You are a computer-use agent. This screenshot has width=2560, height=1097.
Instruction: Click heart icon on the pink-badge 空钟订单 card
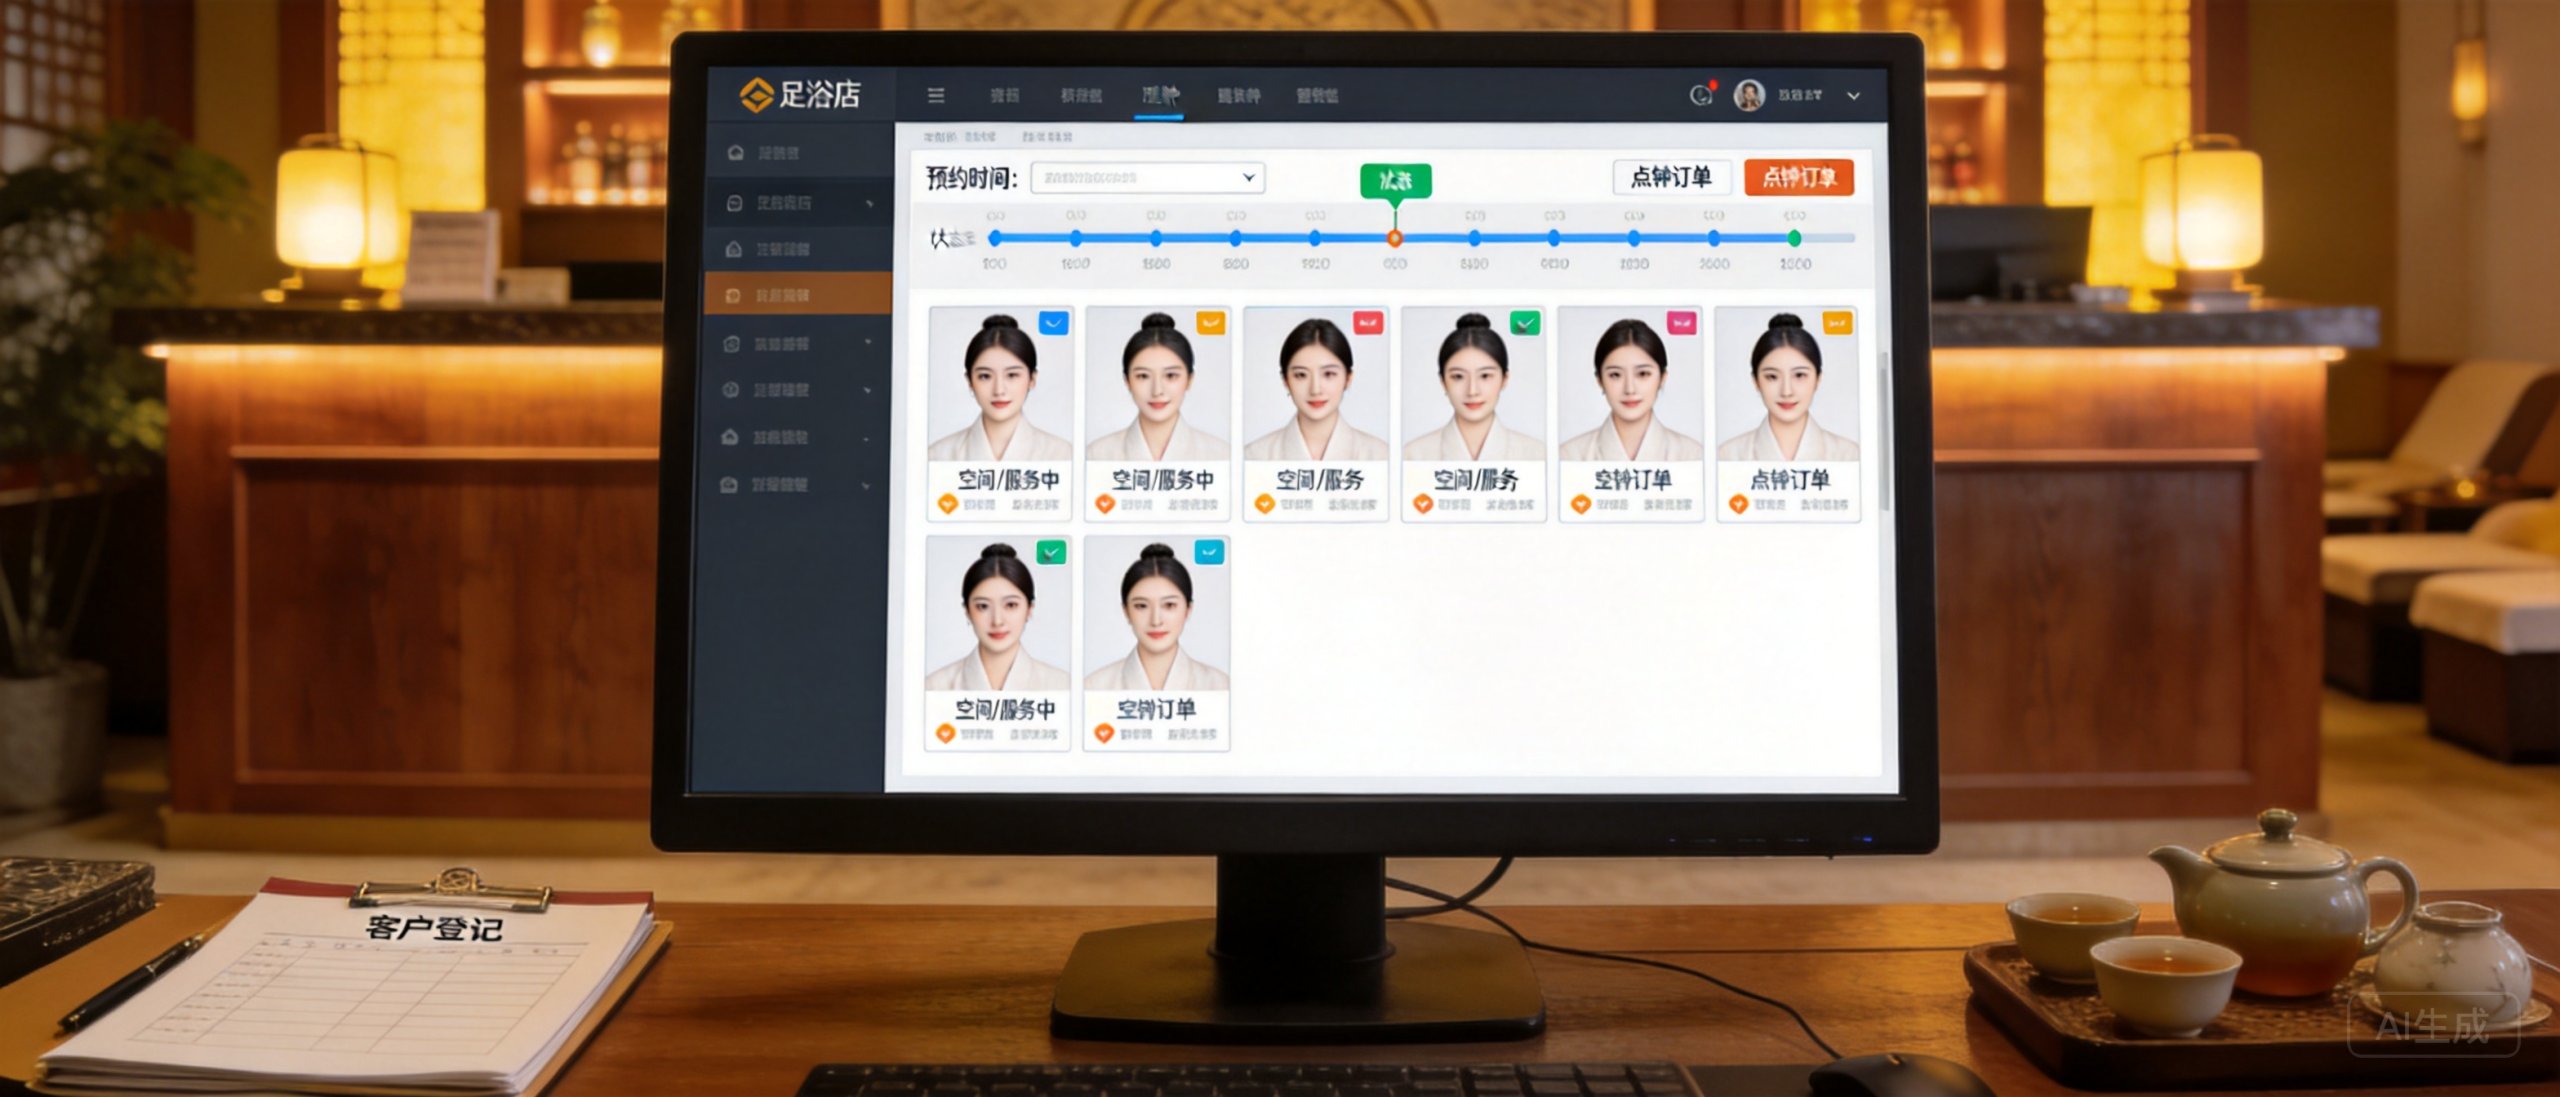pyautogui.click(x=1580, y=504)
